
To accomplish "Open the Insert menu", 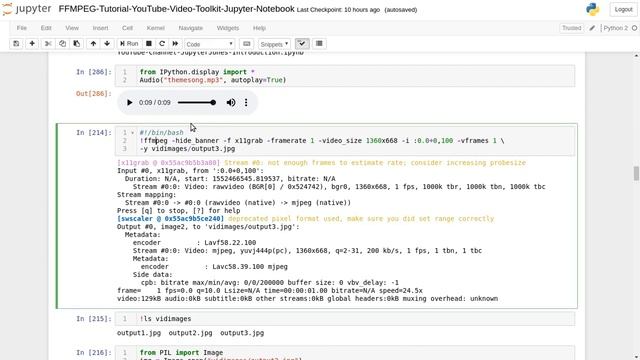I will click(x=100, y=28).
